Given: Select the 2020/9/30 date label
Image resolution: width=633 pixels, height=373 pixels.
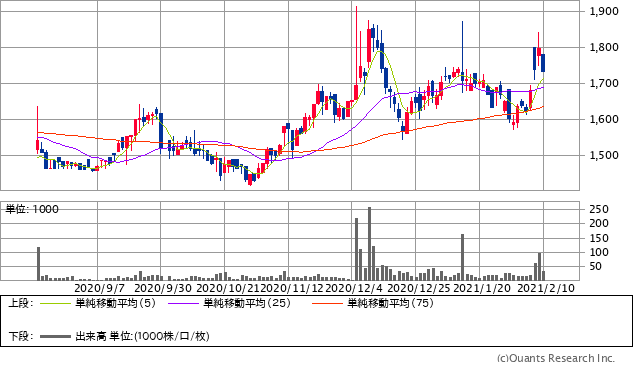Looking at the screenshot, I should pyautogui.click(x=162, y=288).
